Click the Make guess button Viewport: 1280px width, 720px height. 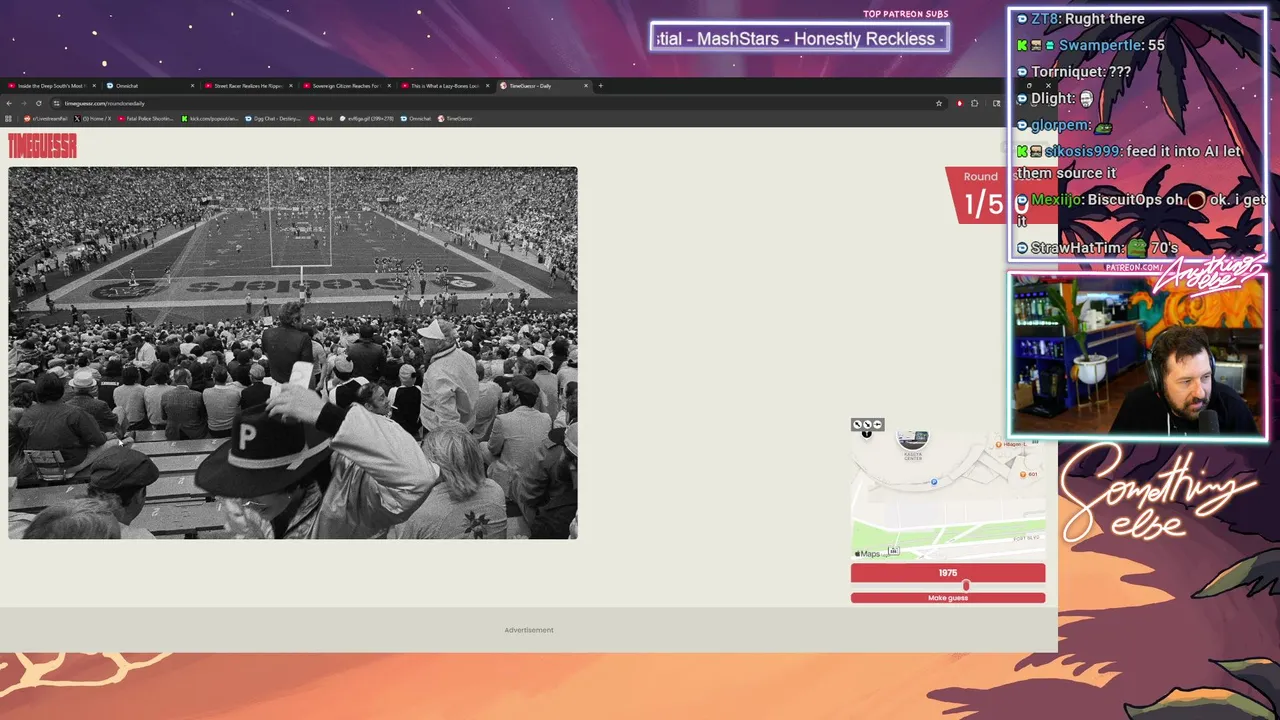[948, 598]
